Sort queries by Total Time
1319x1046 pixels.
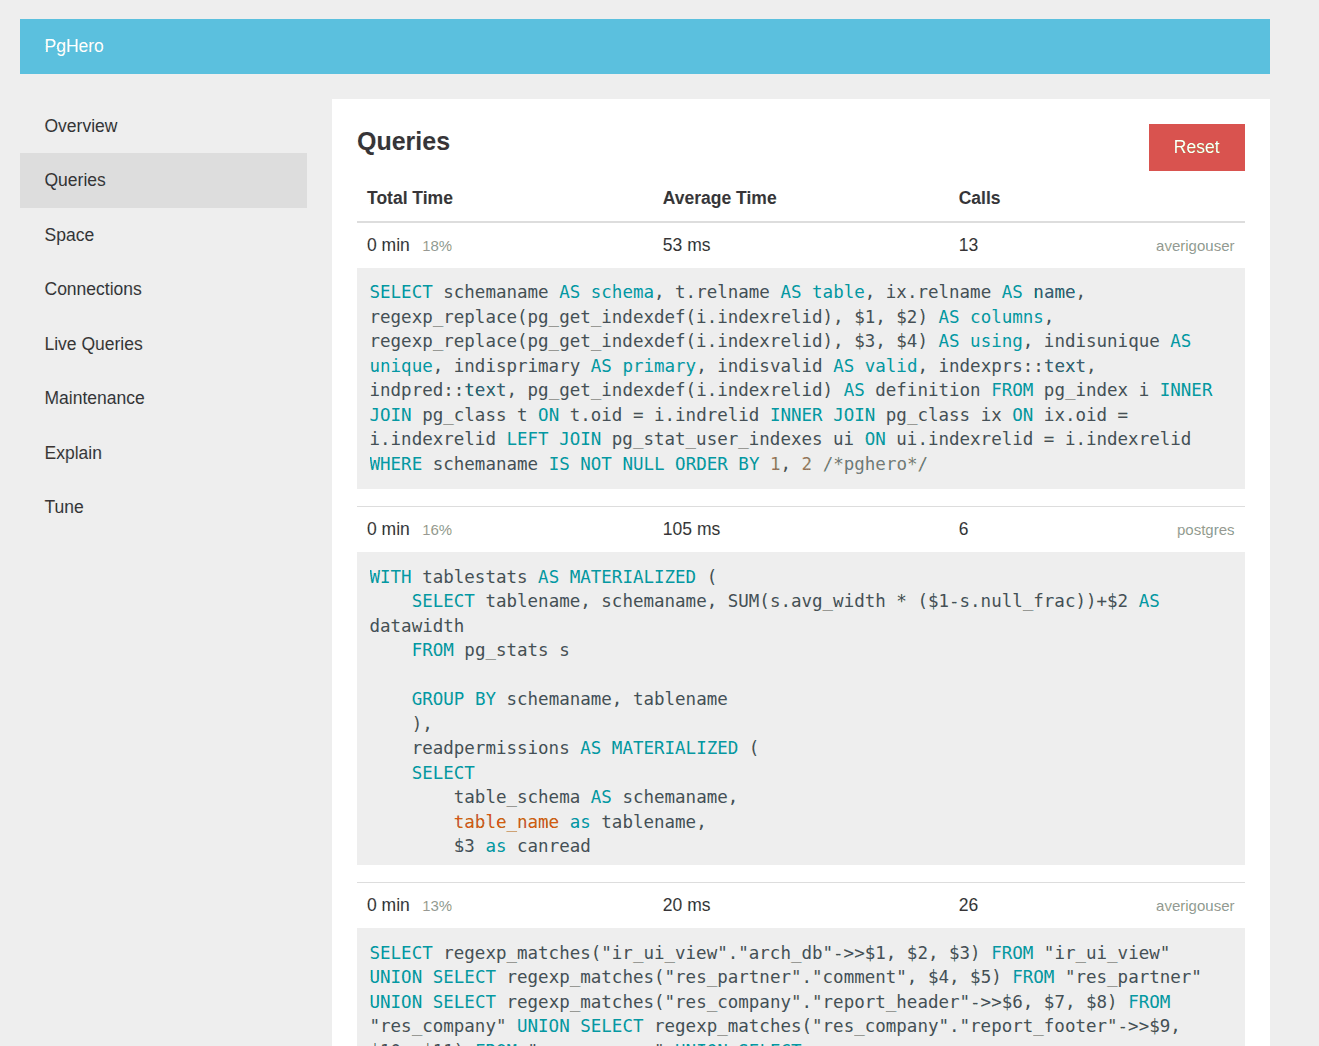pyautogui.click(x=410, y=198)
